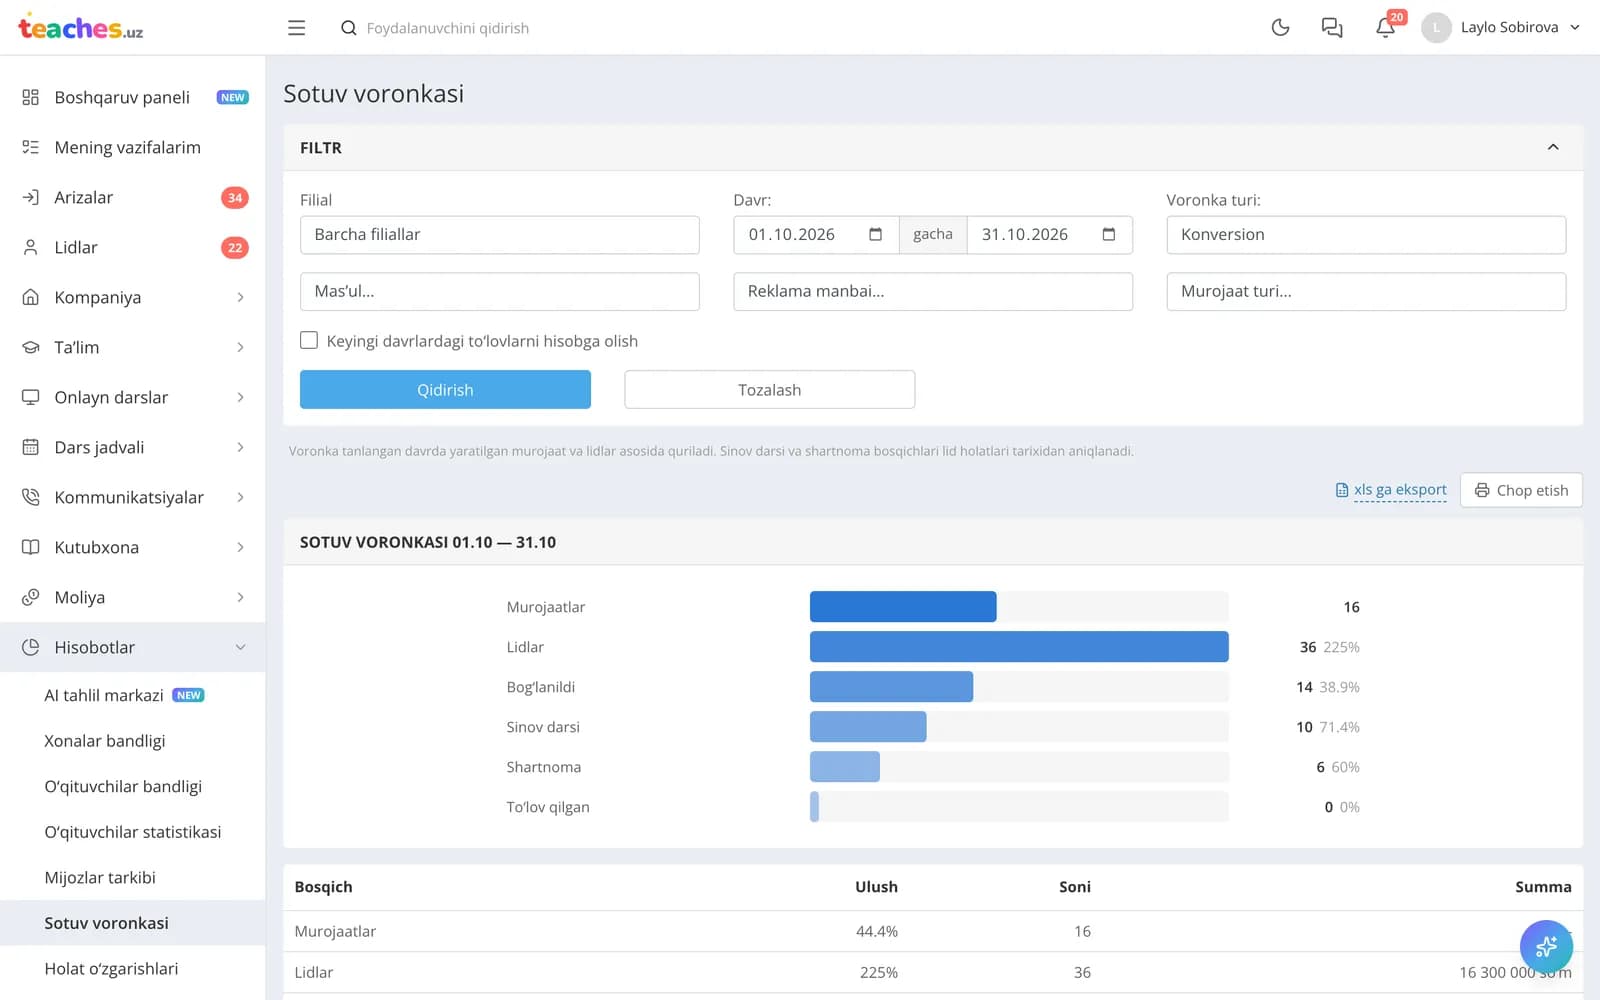This screenshot has width=1600, height=1000.
Task: Expand the Onlayn darslar menu
Action: tap(133, 397)
